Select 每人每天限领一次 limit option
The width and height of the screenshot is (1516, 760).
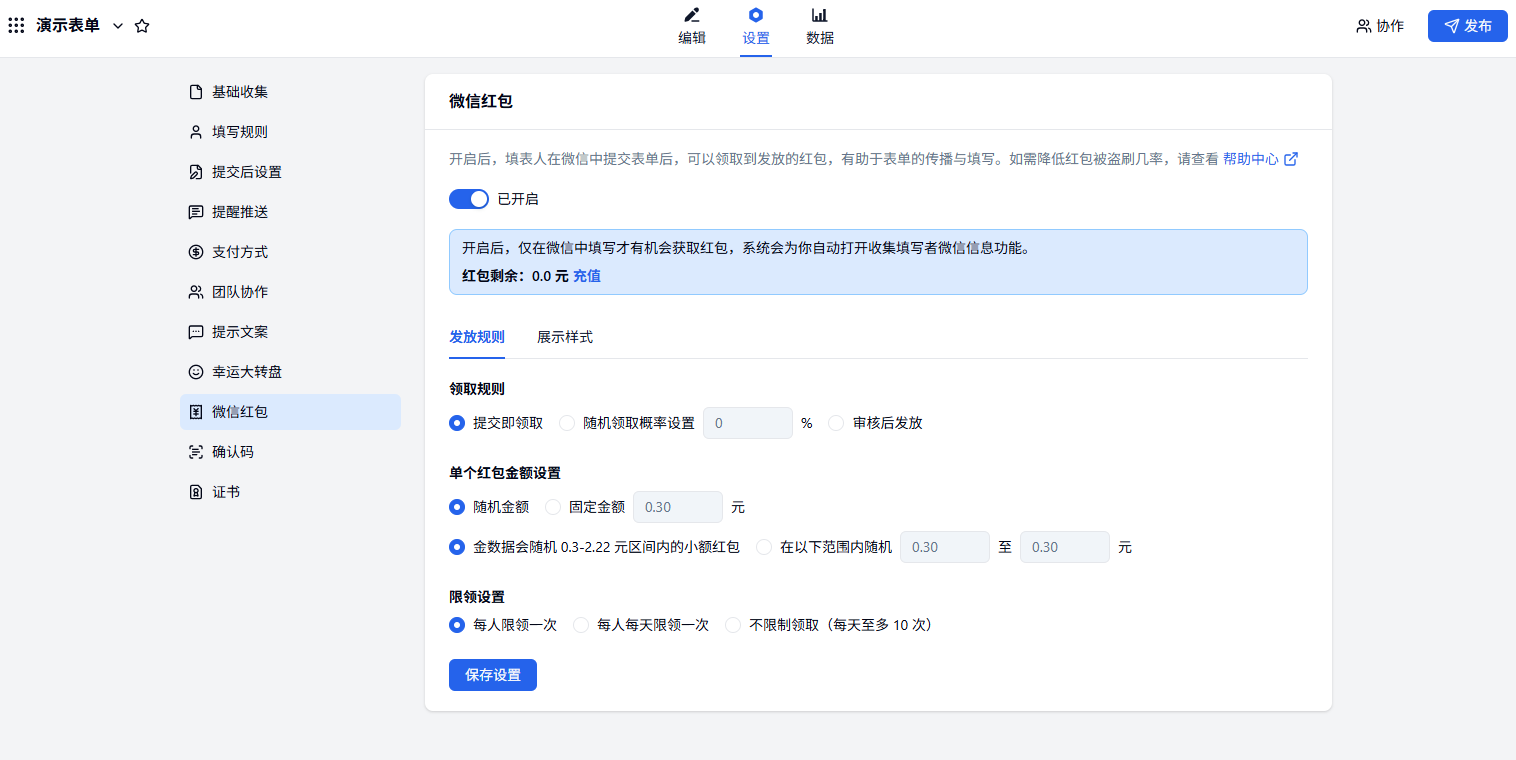pyautogui.click(x=580, y=625)
